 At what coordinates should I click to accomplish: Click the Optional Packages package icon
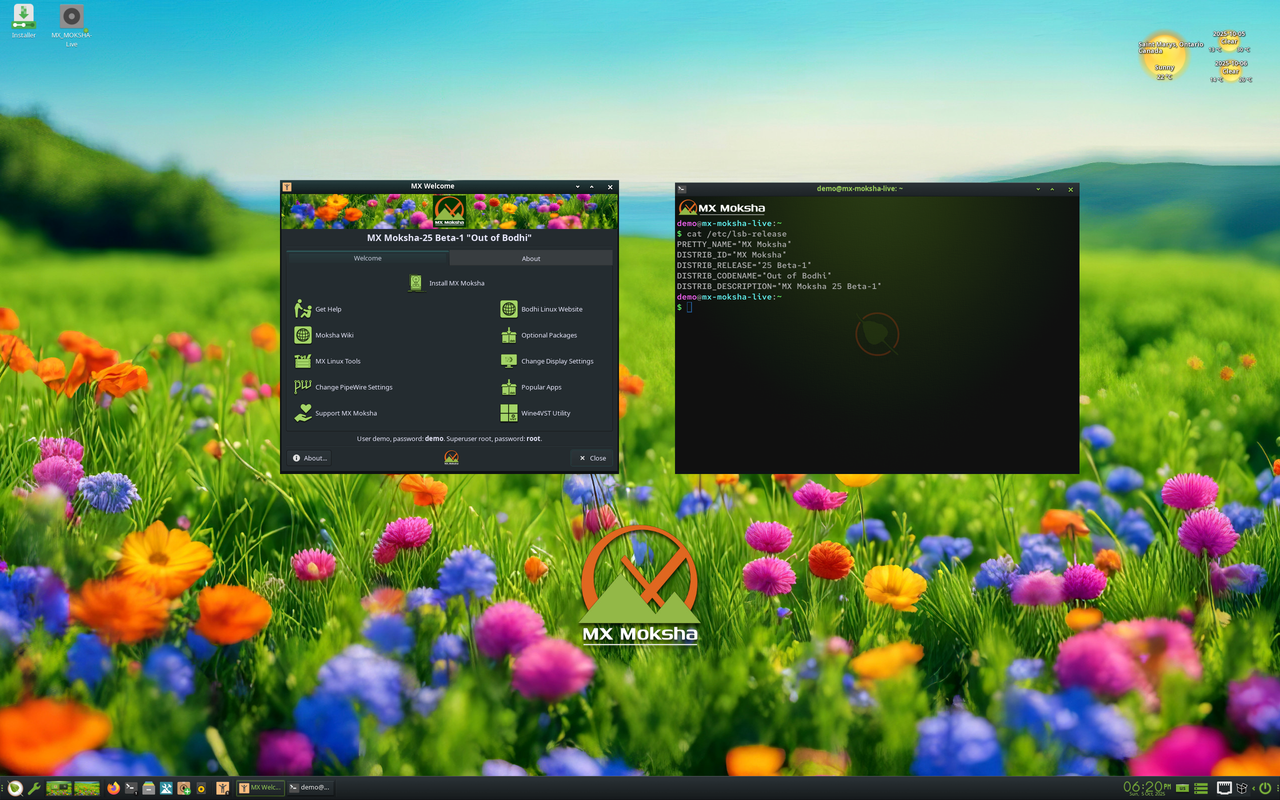coord(508,335)
